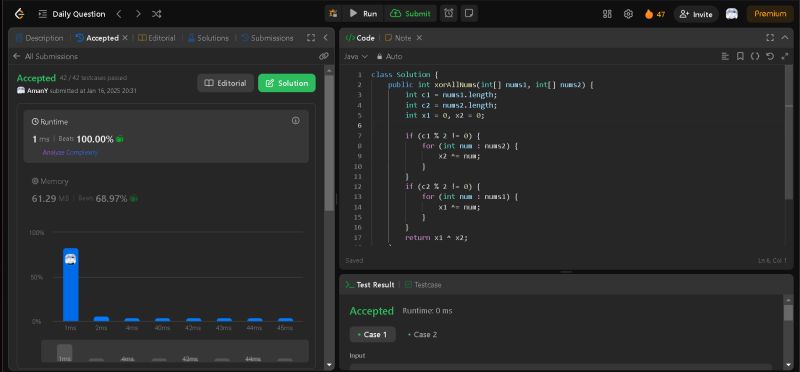Switch to the Solutions tab
Screen dimensions: 800x372
(x=208, y=38)
